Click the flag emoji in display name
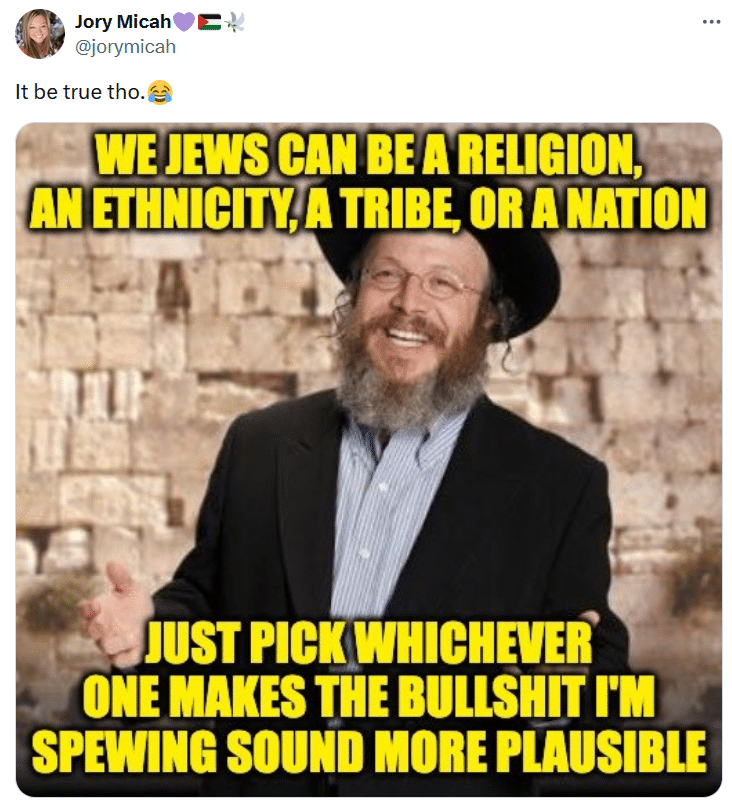The width and height of the screenshot is (732, 811). click(x=210, y=22)
